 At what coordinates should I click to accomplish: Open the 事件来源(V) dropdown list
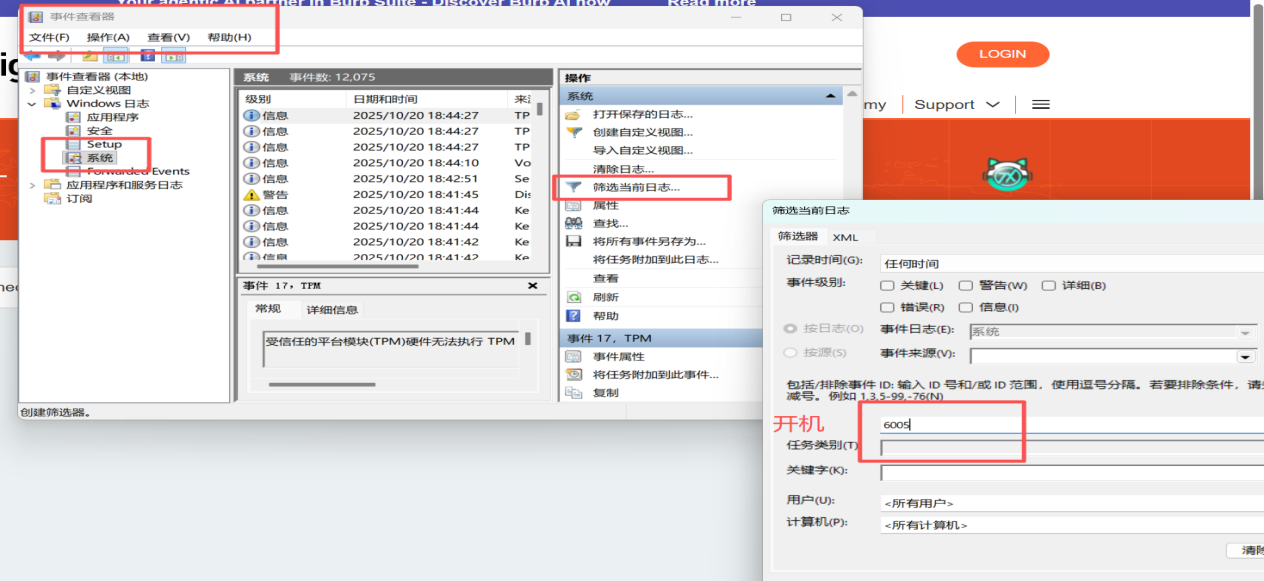pos(1246,355)
